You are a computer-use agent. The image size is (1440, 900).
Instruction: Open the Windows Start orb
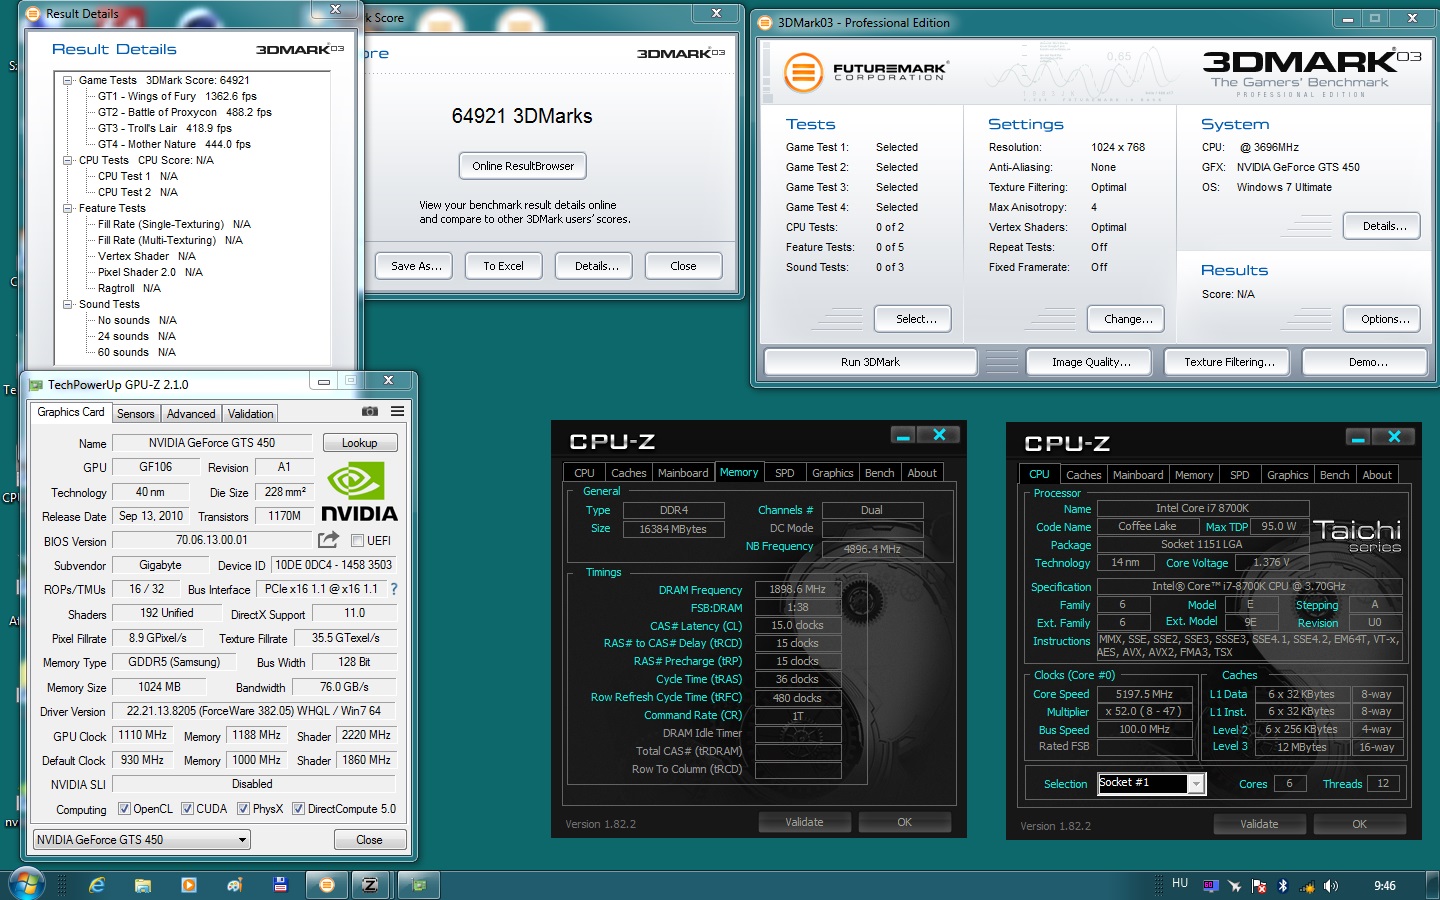pyautogui.click(x=26, y=884)
